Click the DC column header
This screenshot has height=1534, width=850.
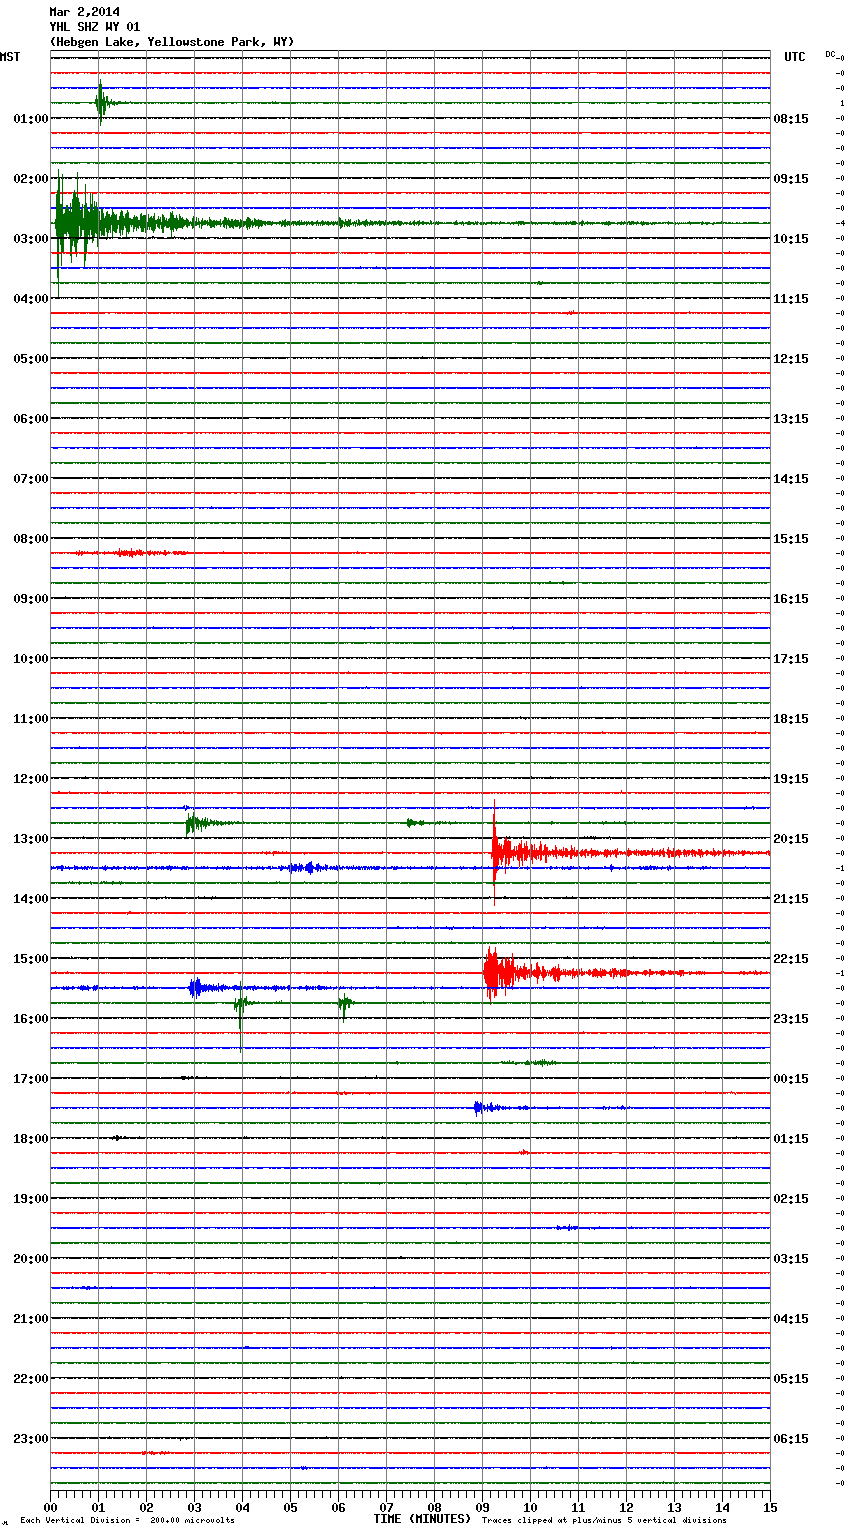[830, 54]
